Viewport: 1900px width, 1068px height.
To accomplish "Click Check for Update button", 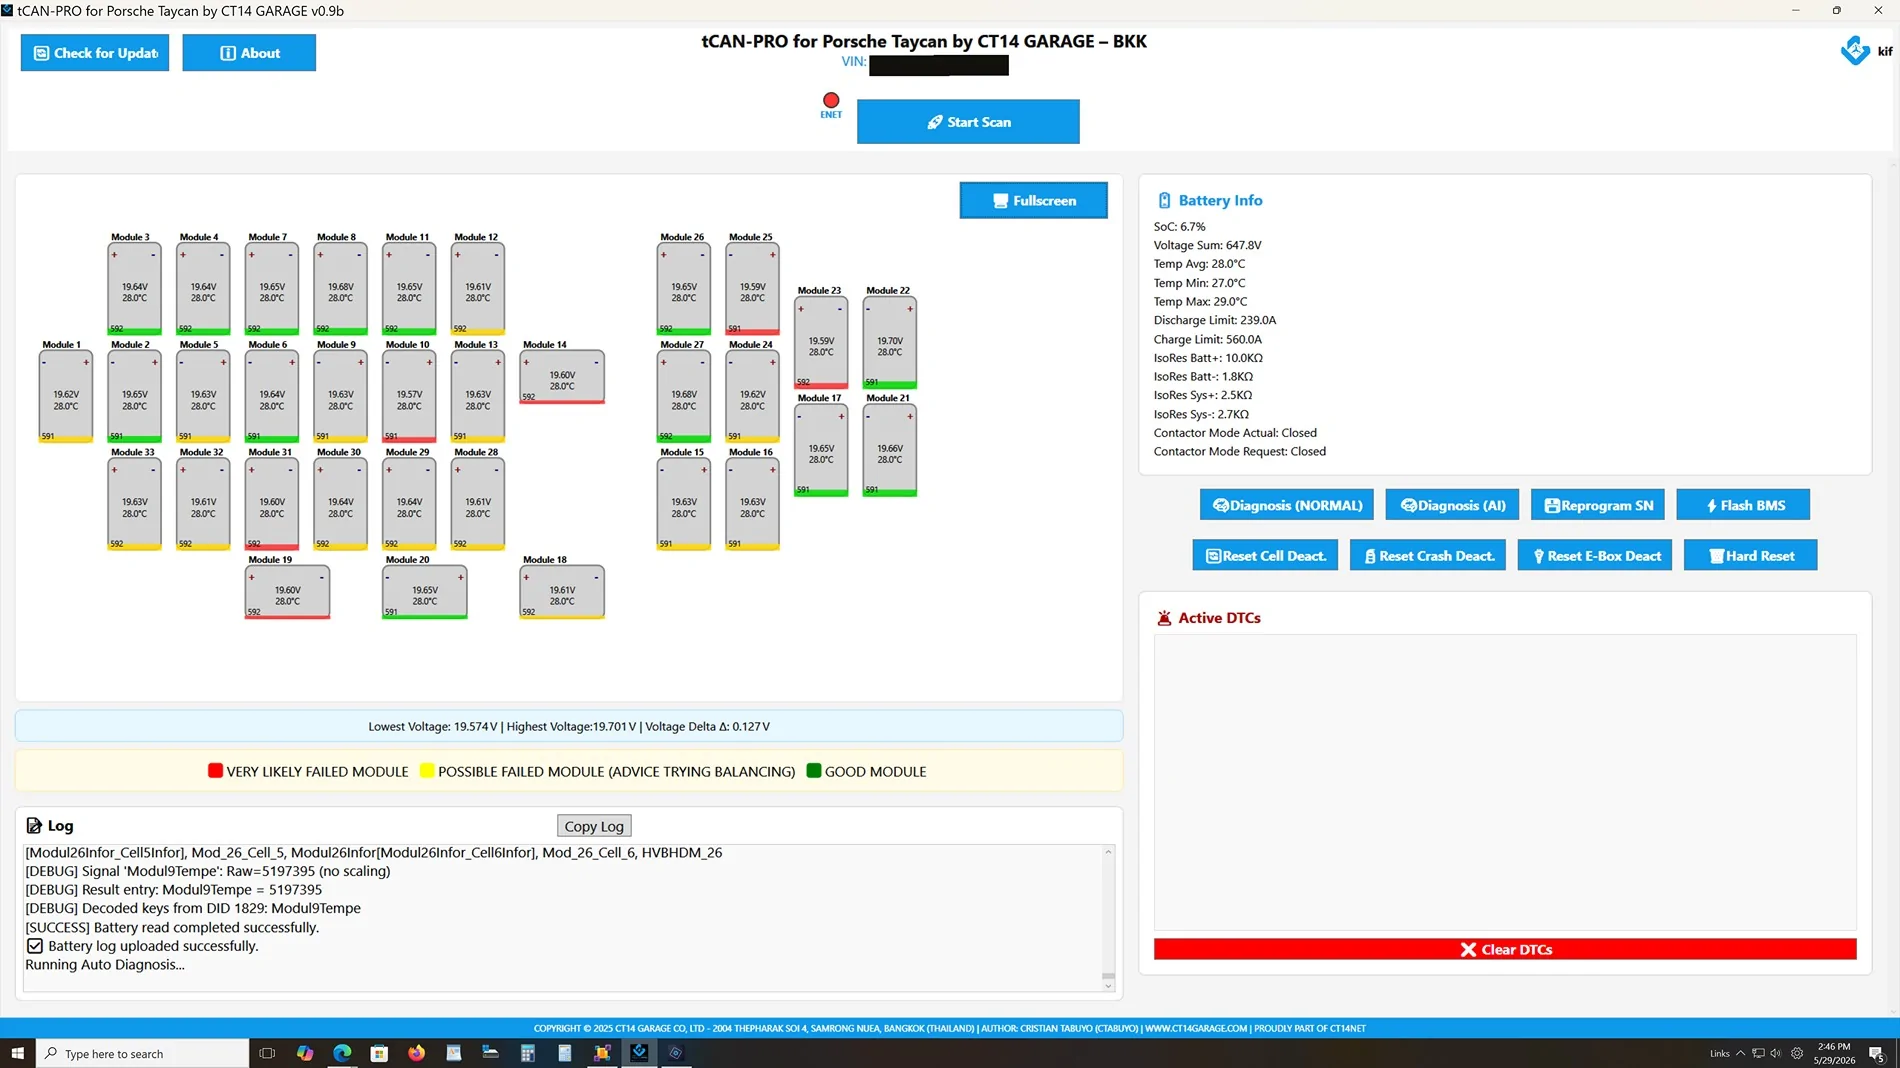I will 95,53.
